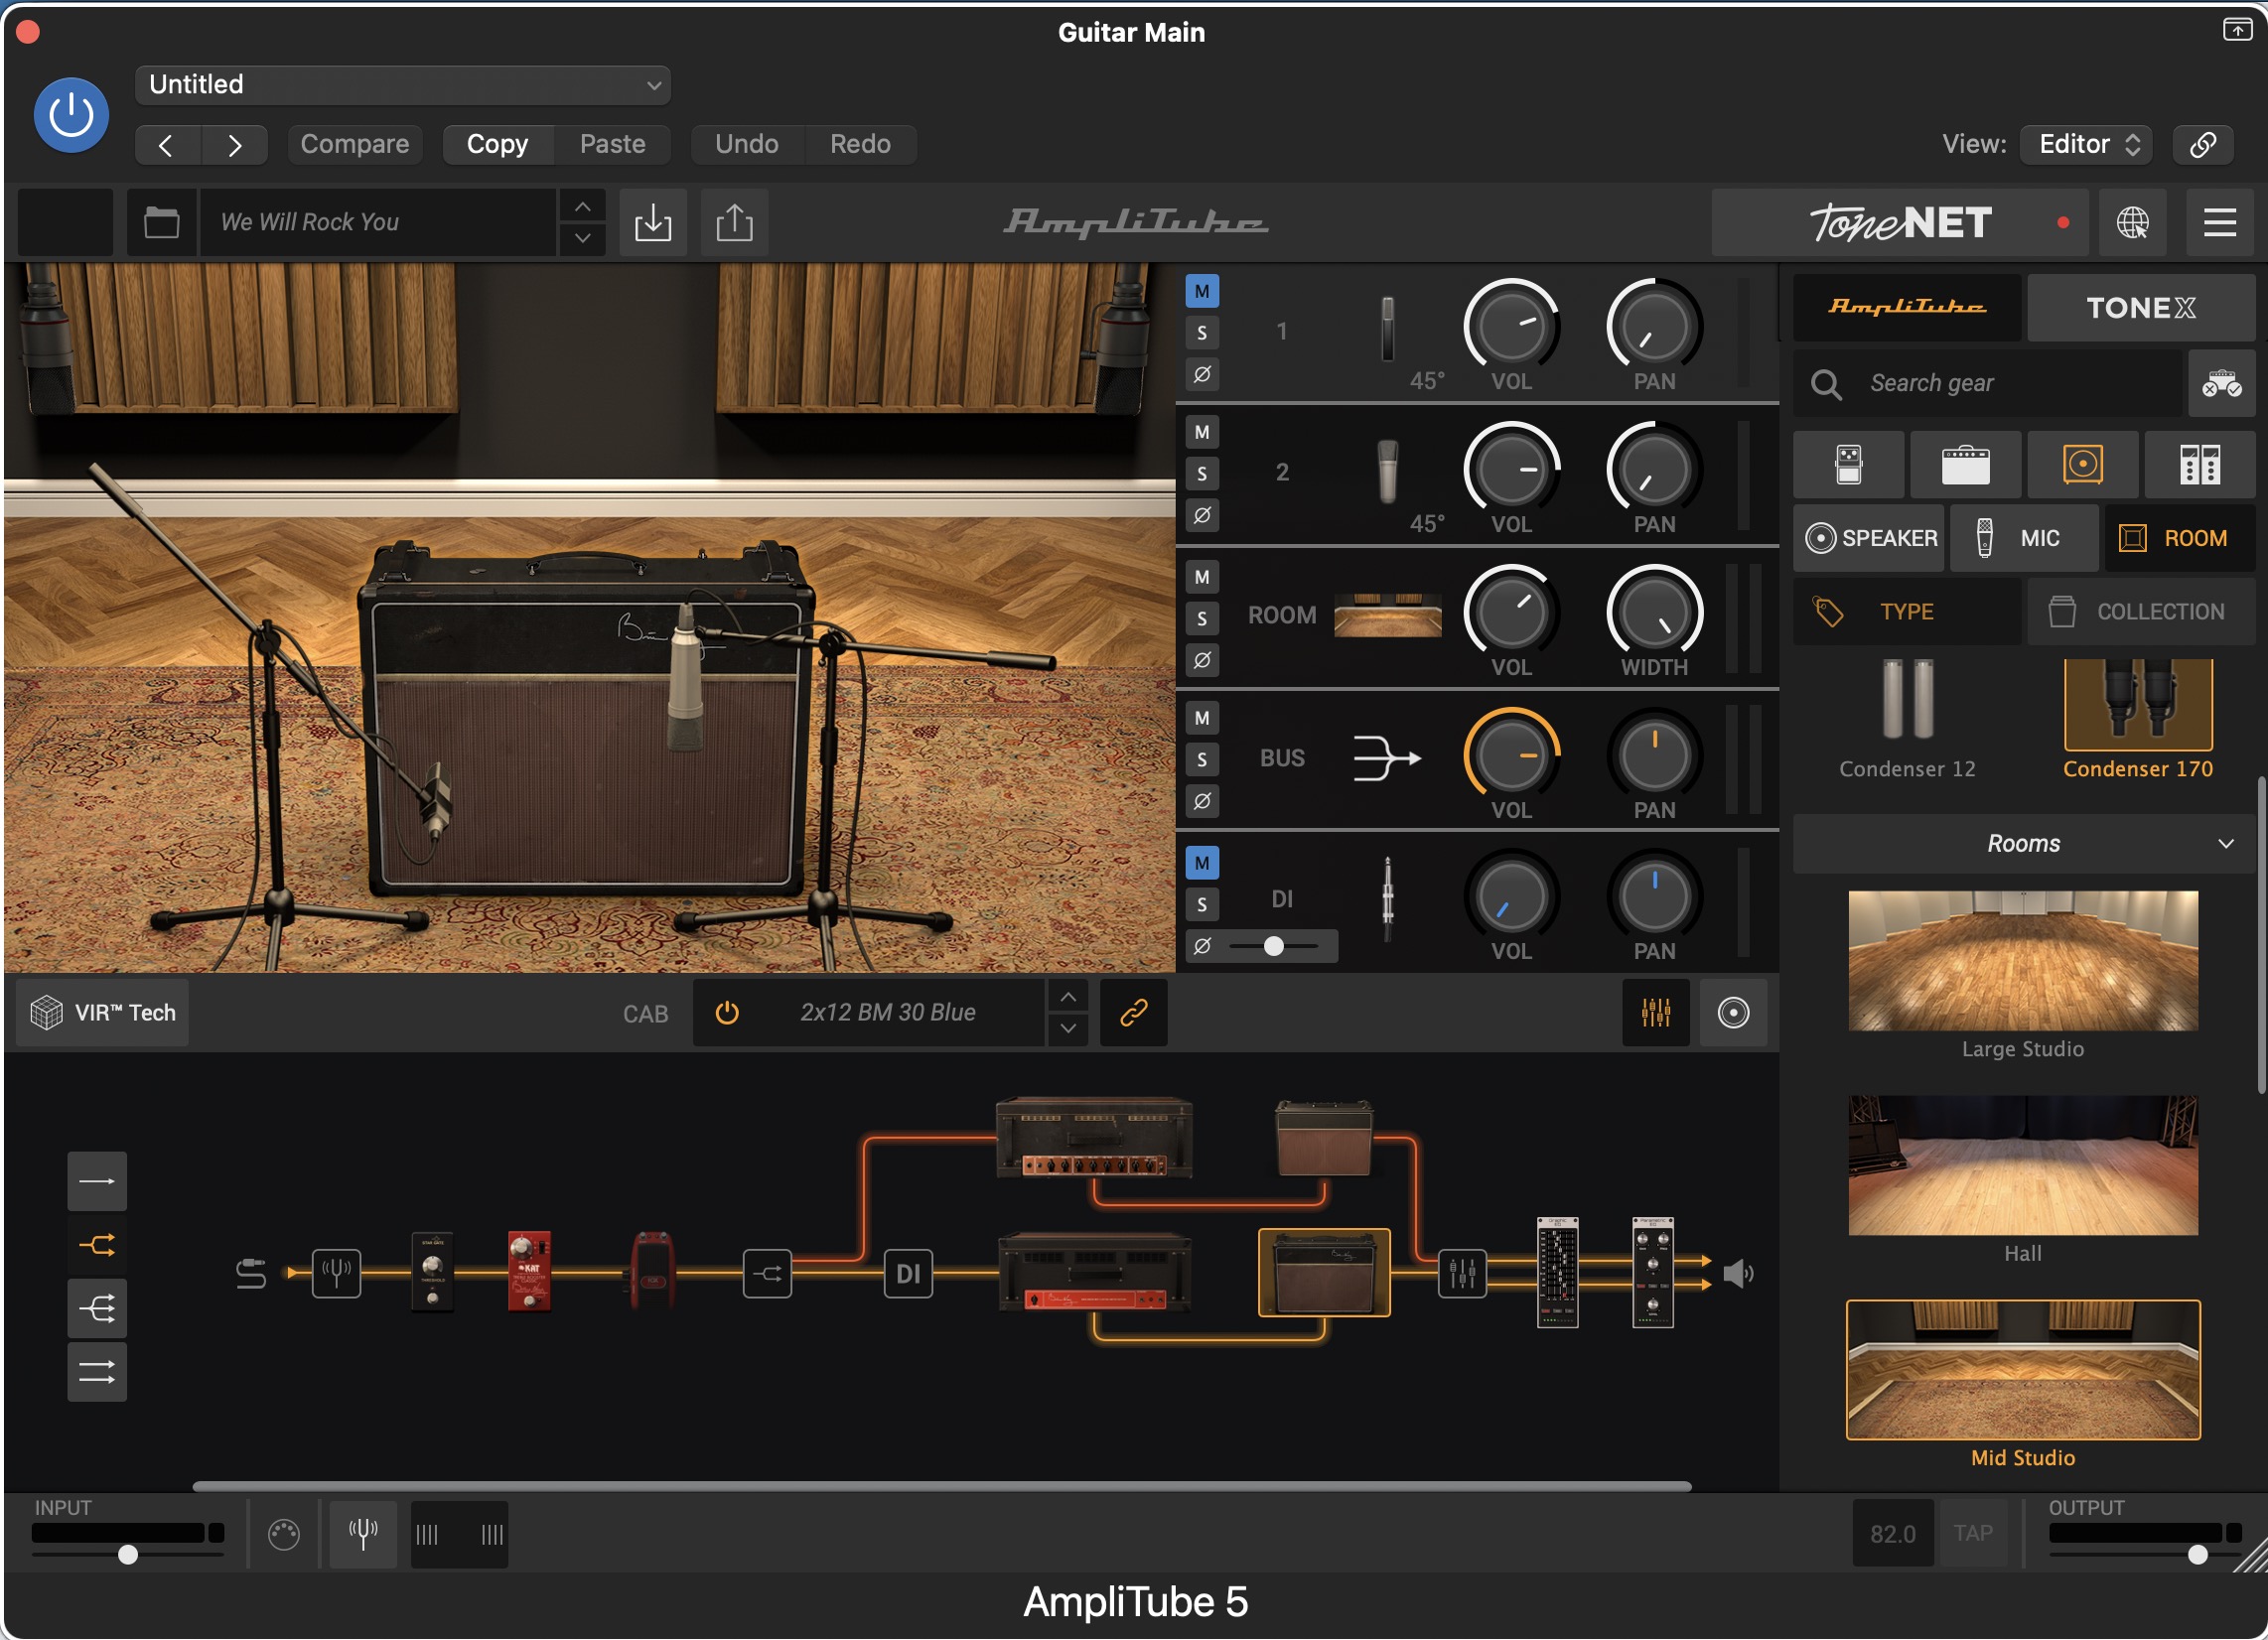Viewport: 2268px width, 1640px height.
Task: Solo mic channel 1
Action: 1202,333
